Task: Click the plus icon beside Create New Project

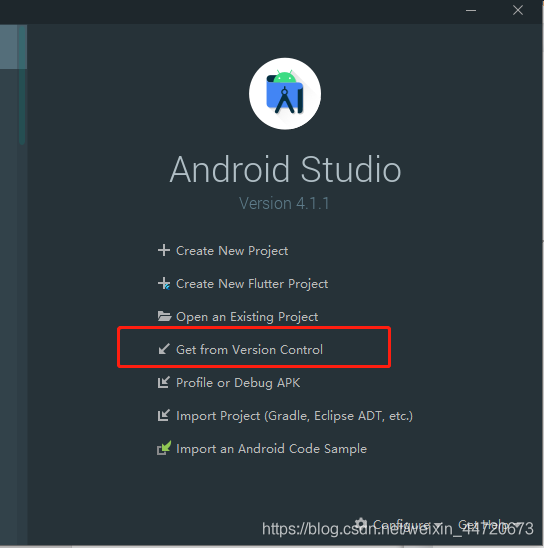Action: coord(164,250)
